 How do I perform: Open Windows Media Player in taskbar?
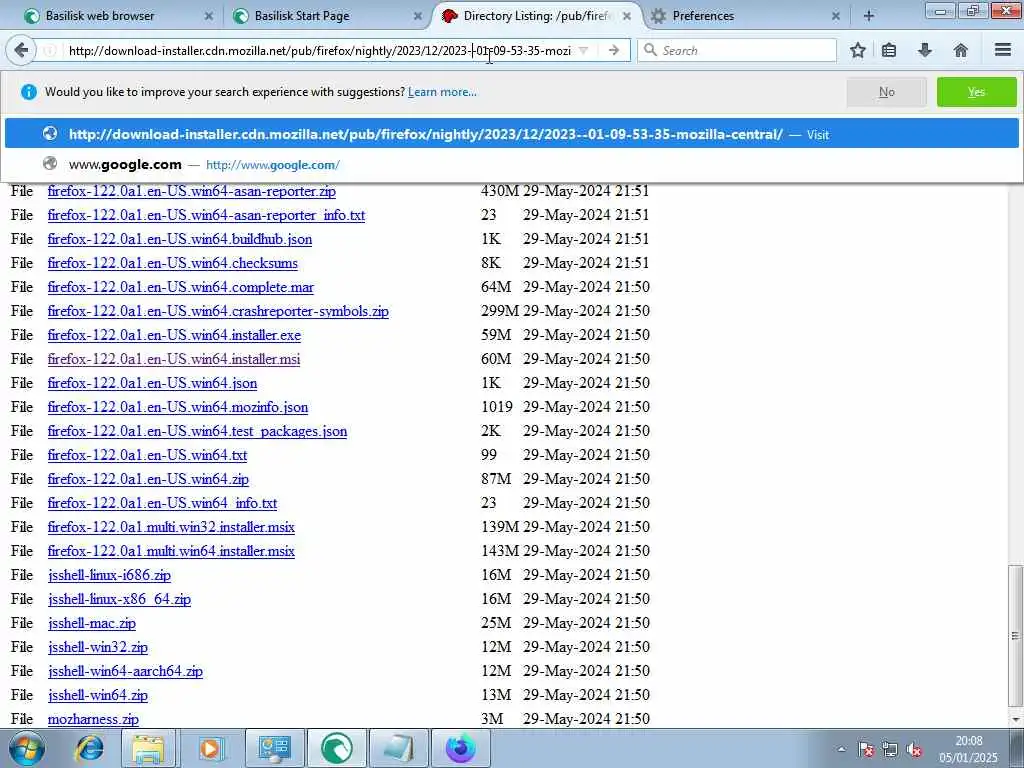click(x=210, y=748)
